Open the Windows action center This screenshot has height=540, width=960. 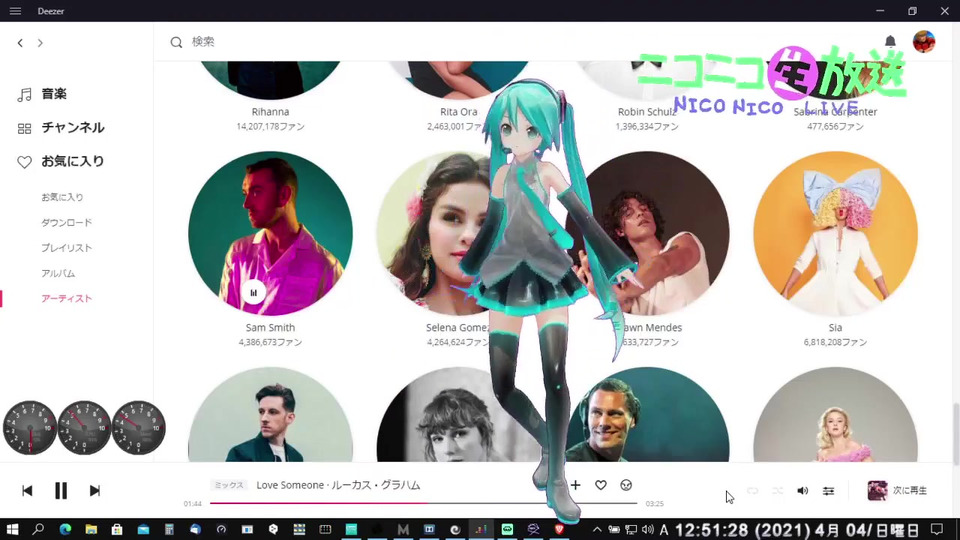tap(937, 530)
